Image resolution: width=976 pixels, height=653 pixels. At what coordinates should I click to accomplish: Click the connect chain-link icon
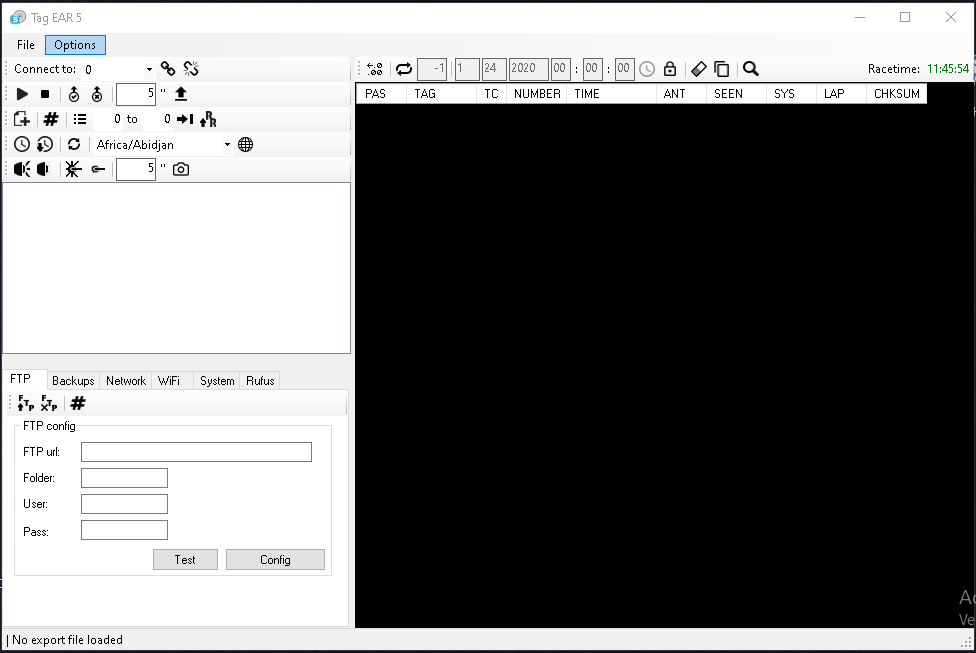(x=167, y=68)
